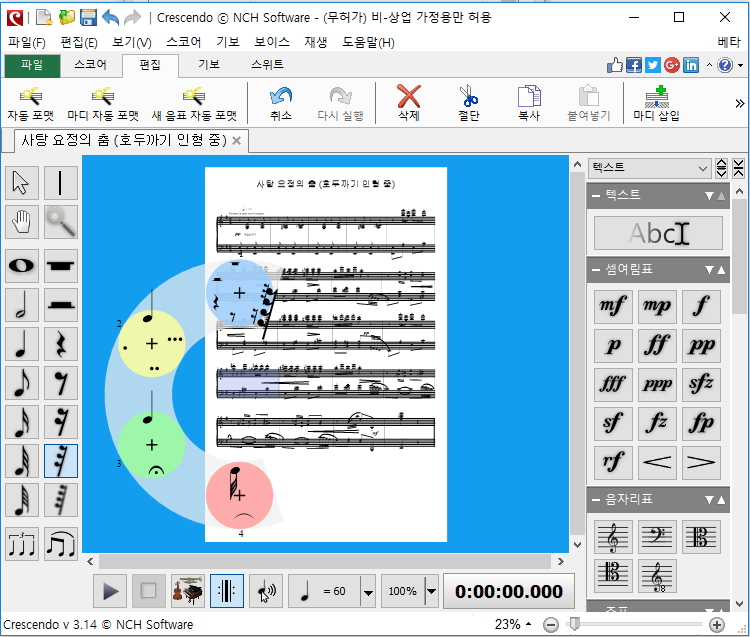Adjust the zoom slider handle

click(x=574, y=624)
